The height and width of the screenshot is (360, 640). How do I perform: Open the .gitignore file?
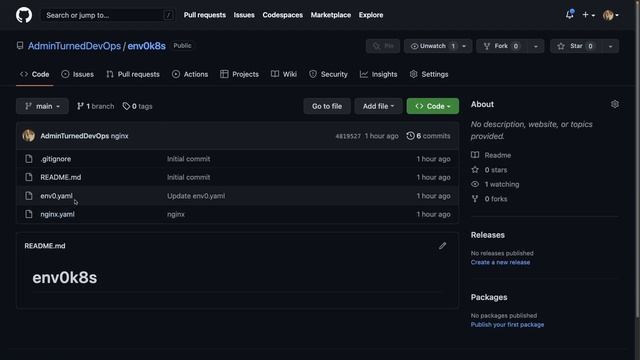(56, 159)
